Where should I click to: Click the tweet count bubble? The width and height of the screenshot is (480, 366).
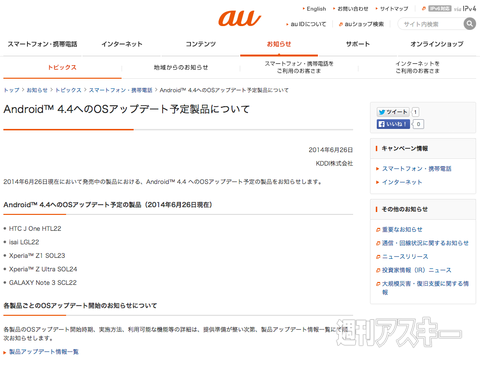(415, 112)
